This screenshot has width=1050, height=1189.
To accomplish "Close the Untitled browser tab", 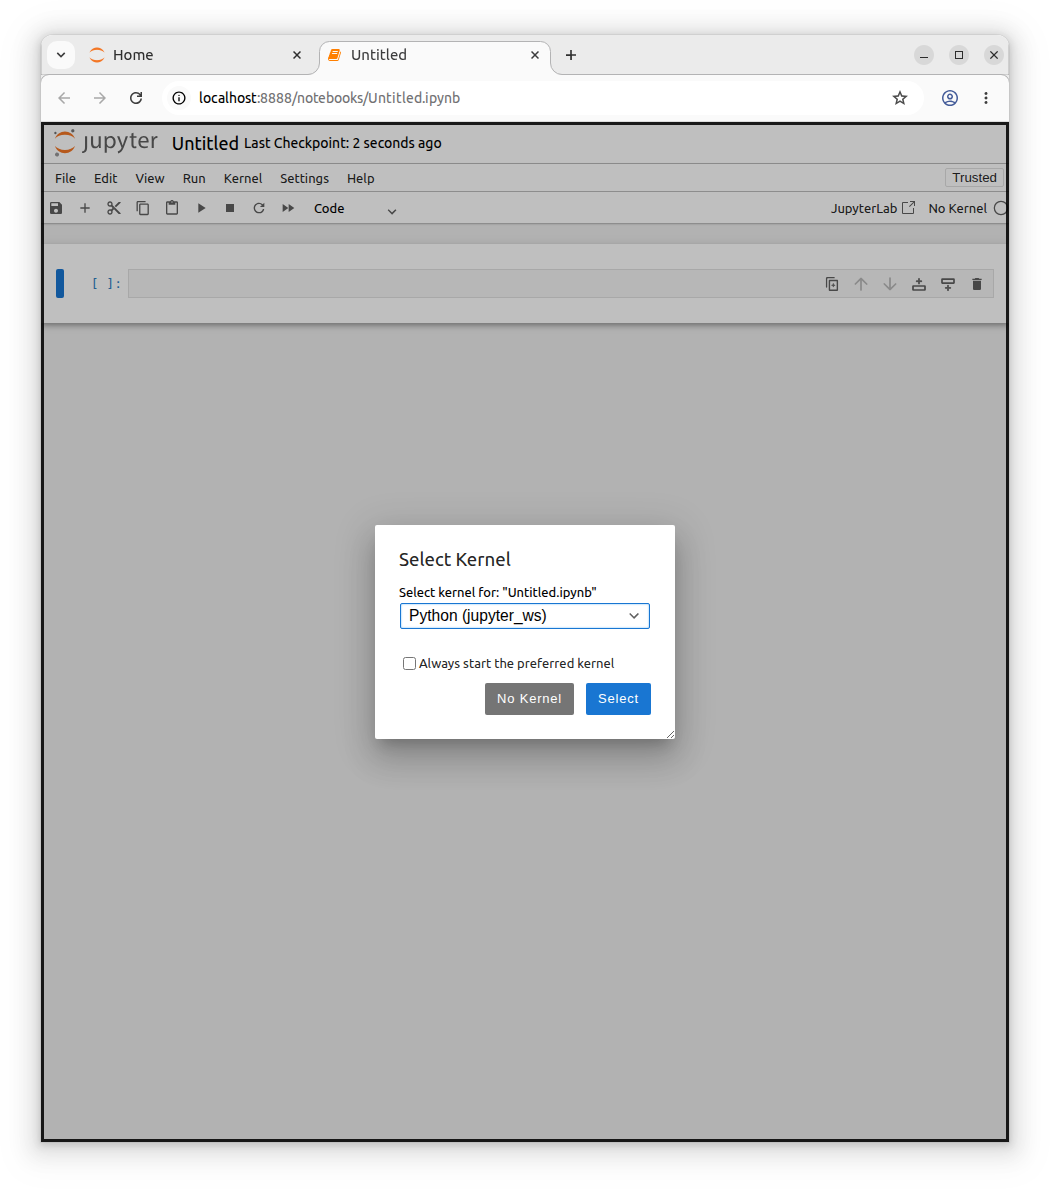I will (x=534, y=55).
